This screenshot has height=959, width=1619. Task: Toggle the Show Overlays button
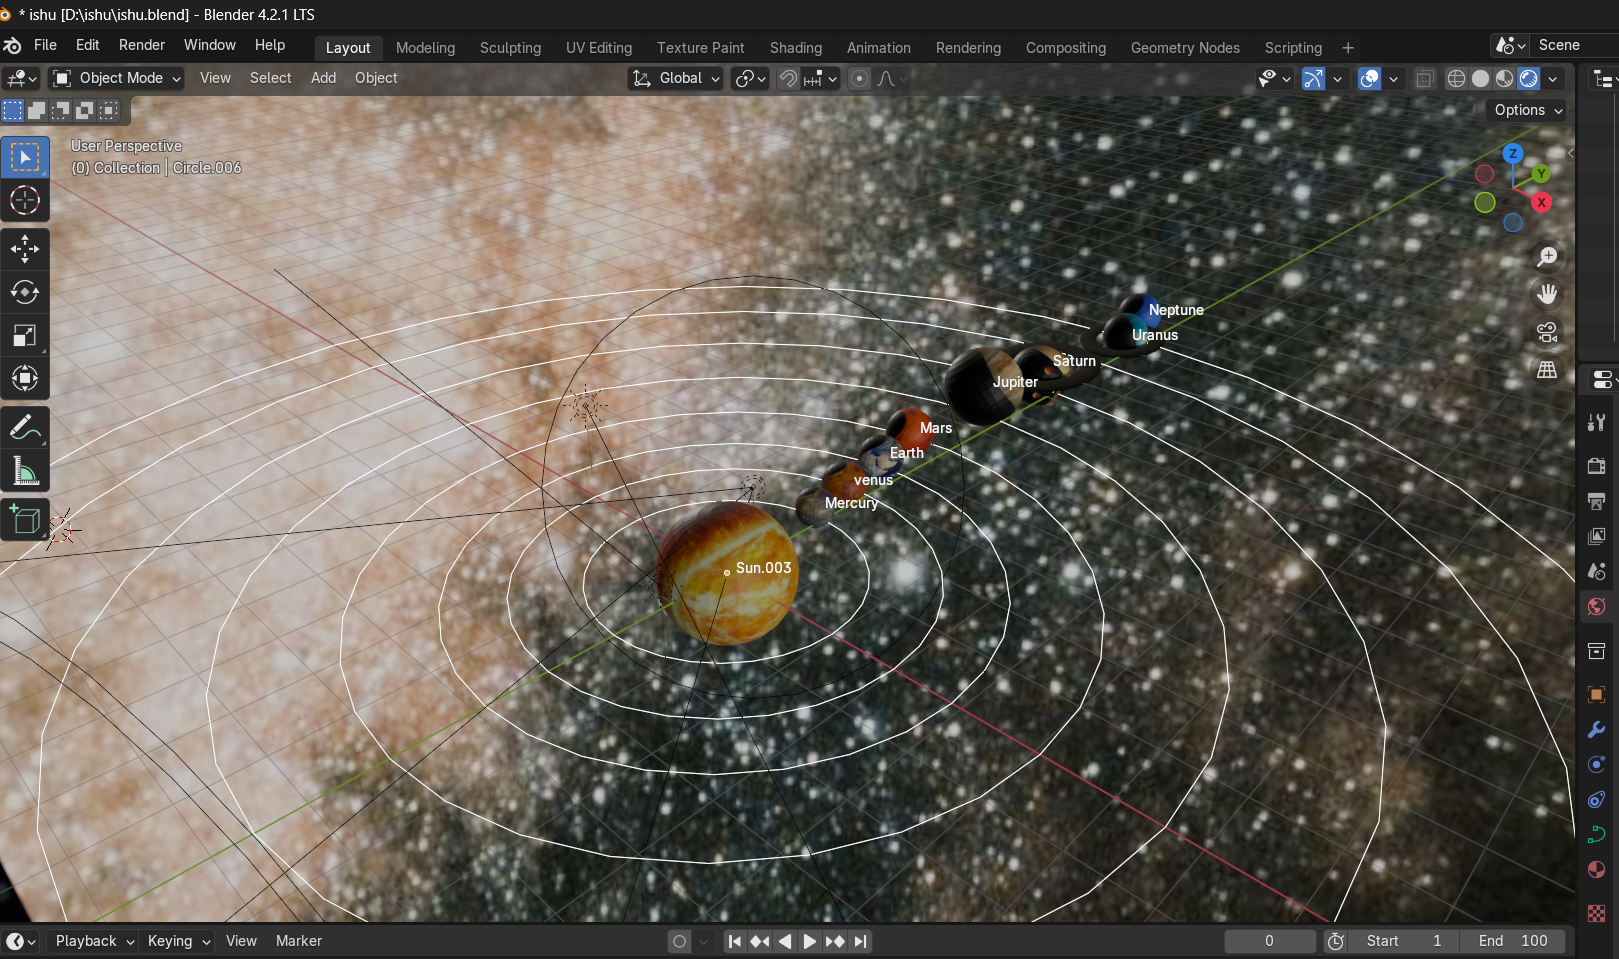pos(1370,78)
